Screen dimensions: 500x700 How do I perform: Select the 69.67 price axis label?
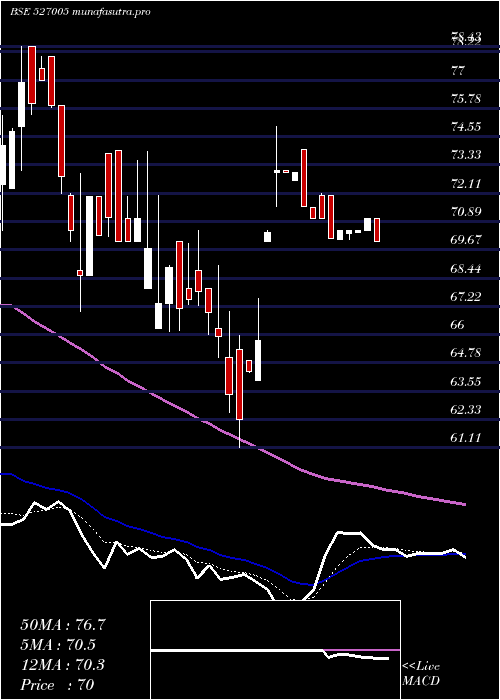tap(466, 240)
